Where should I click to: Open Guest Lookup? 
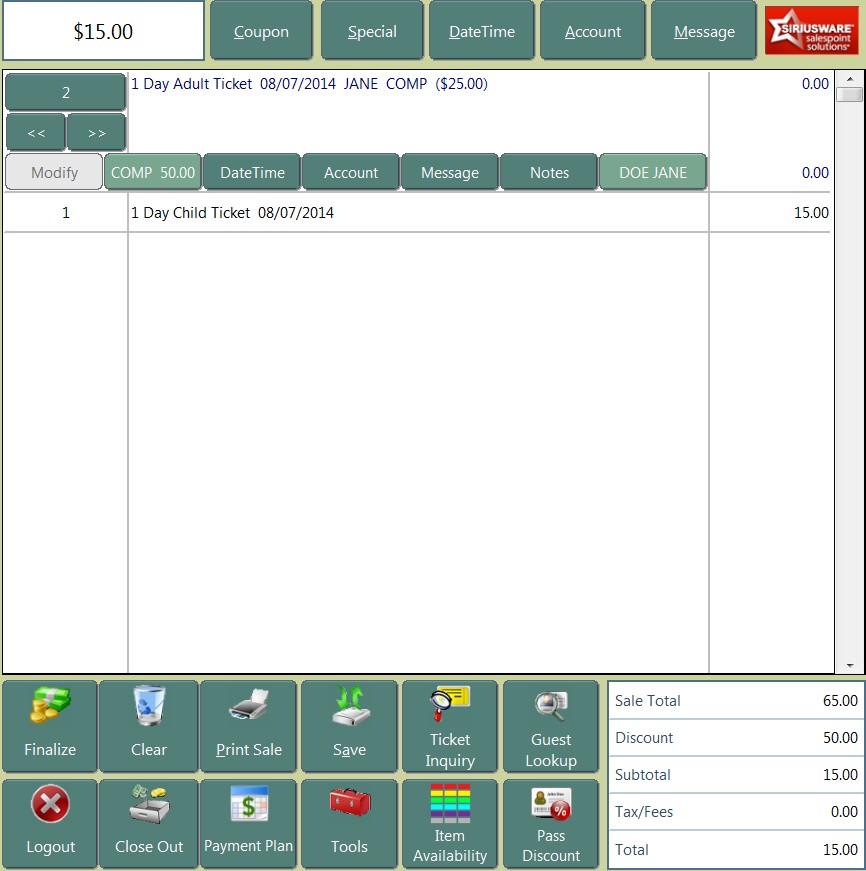click(x=551, y=726)
